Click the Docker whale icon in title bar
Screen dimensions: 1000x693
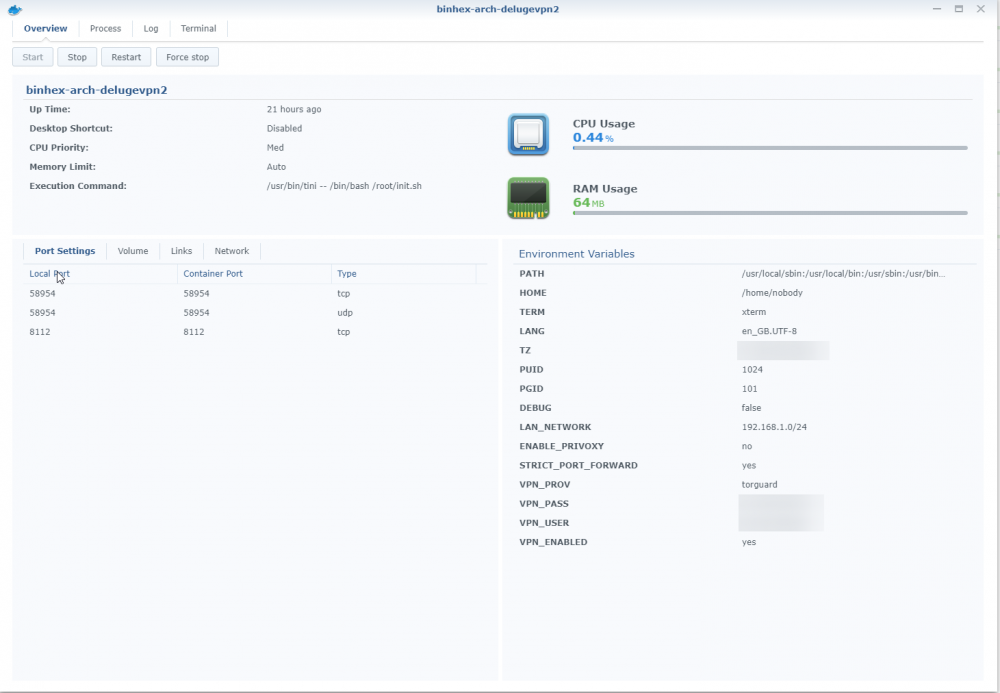[x=15, y=10]
